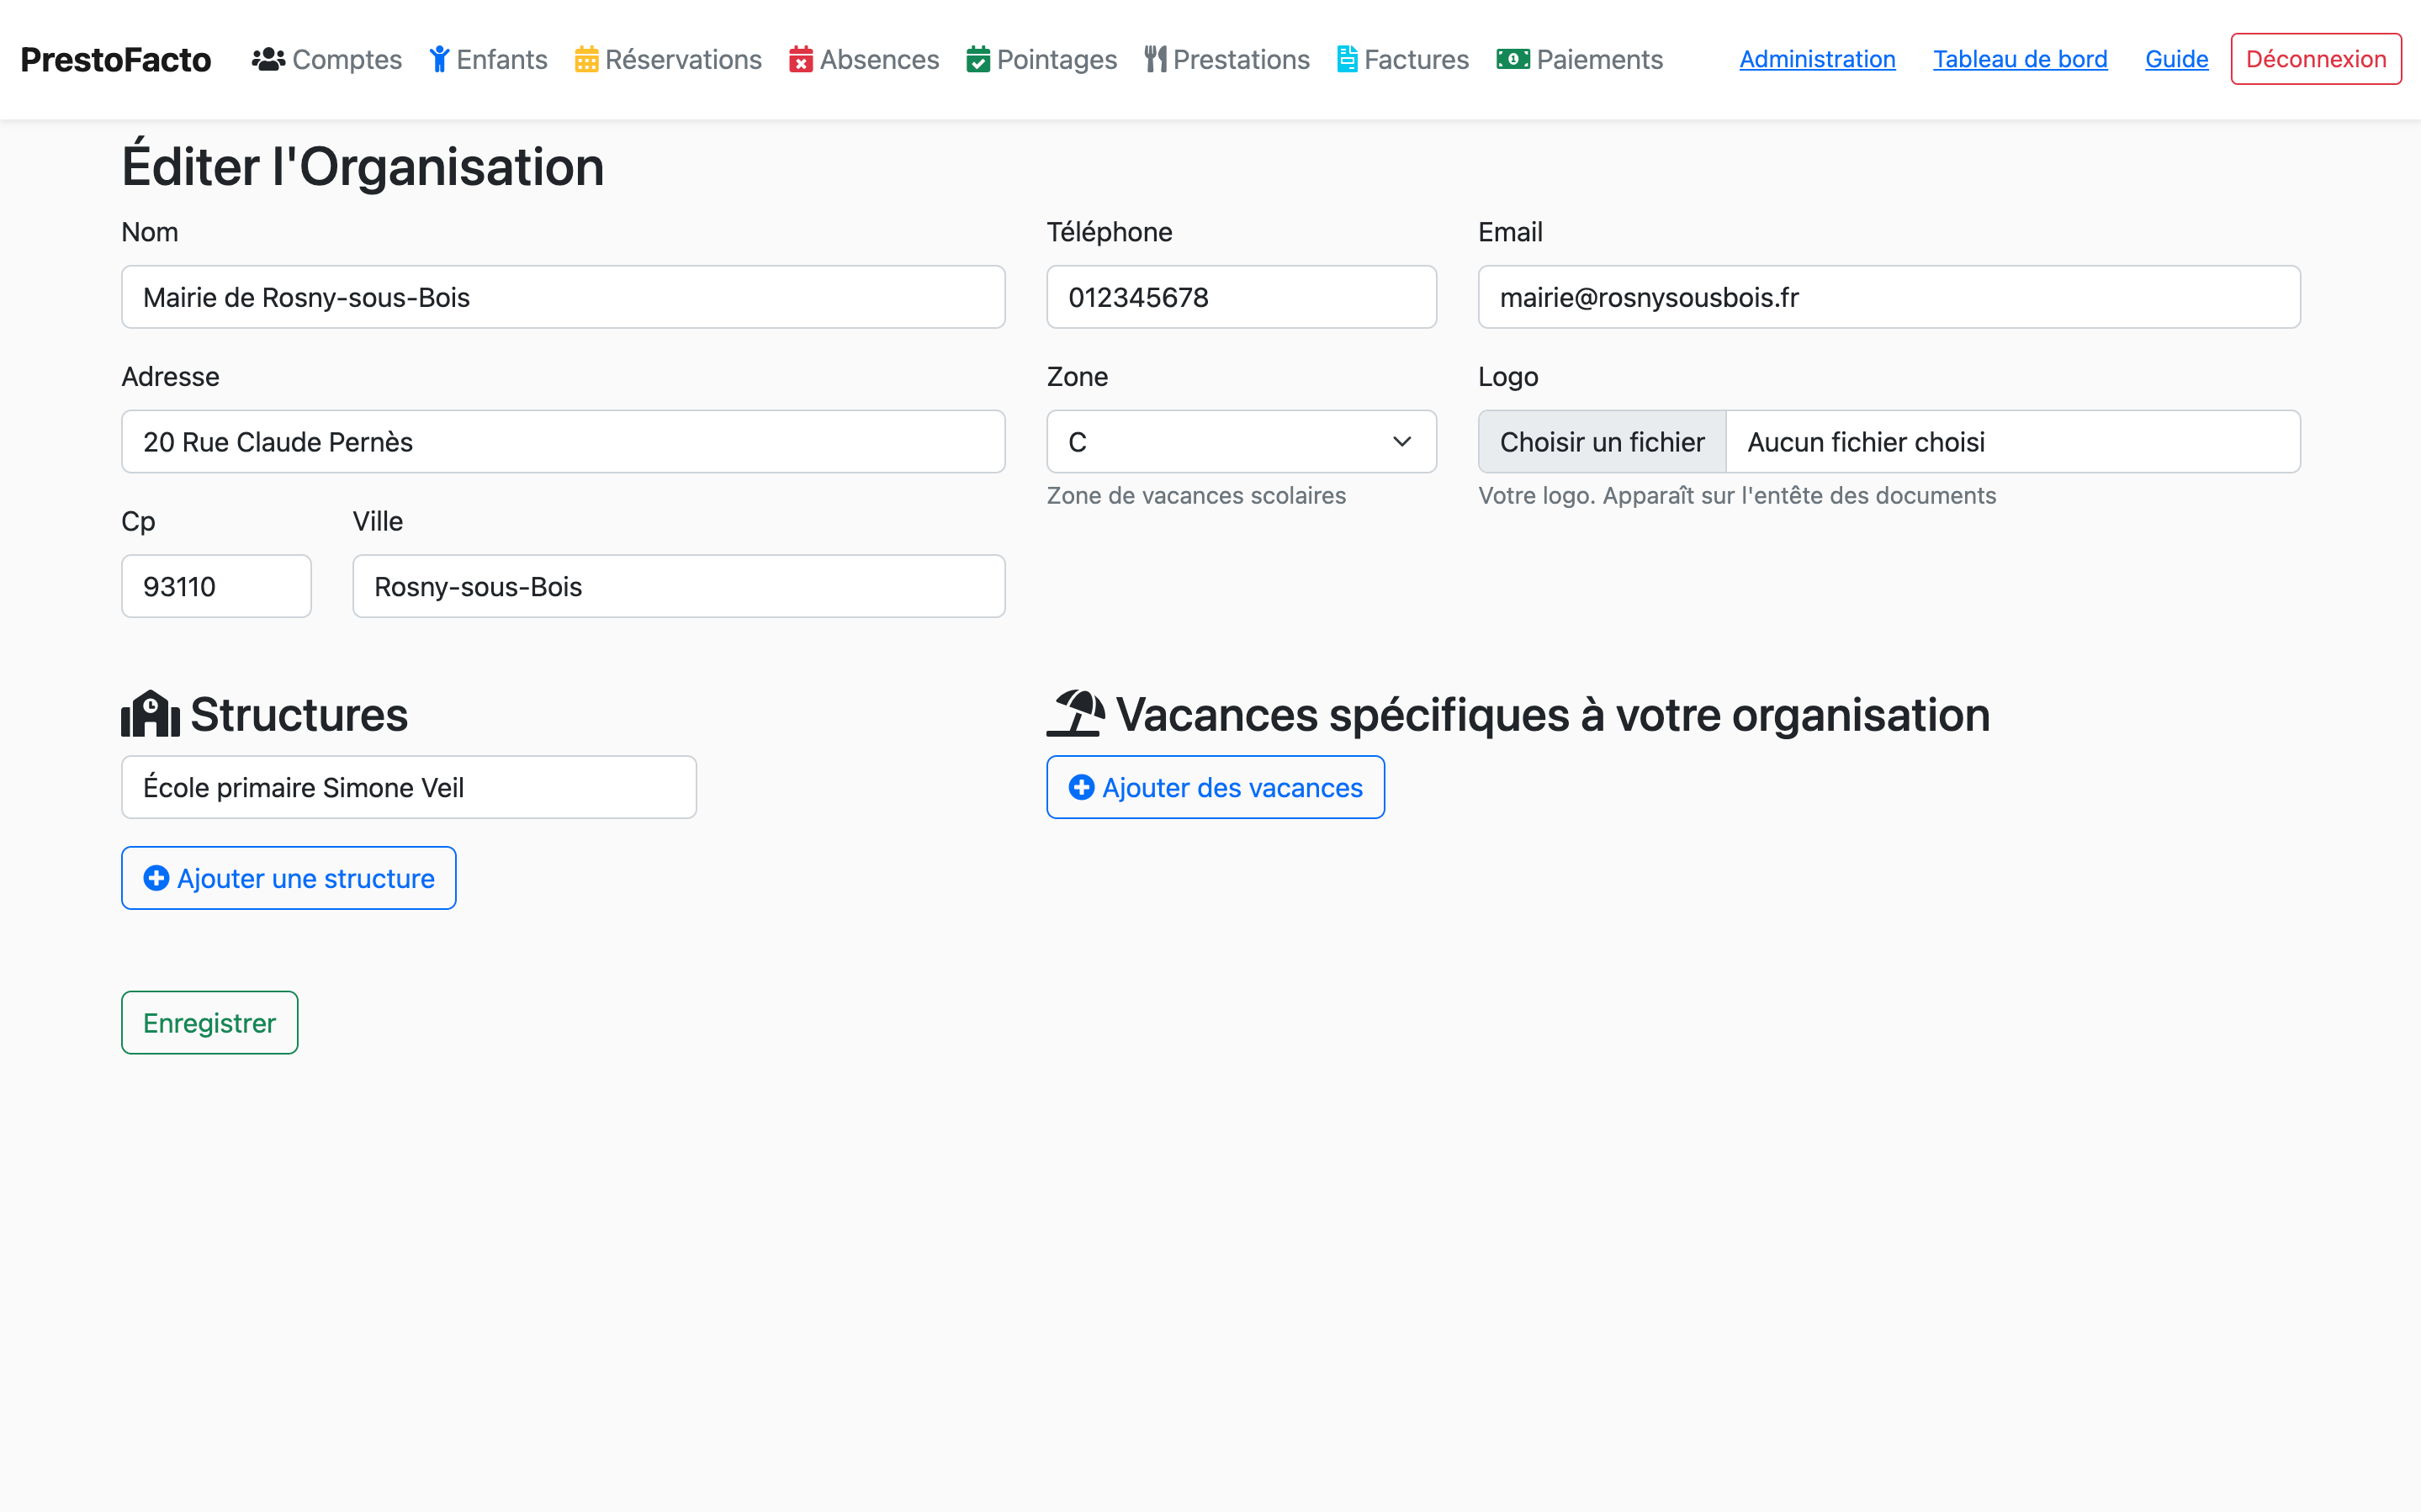The width and height of the screenshot is (2421, 1512).
Task: Click the Prestations utensils icon
Action: point(1155,60)
